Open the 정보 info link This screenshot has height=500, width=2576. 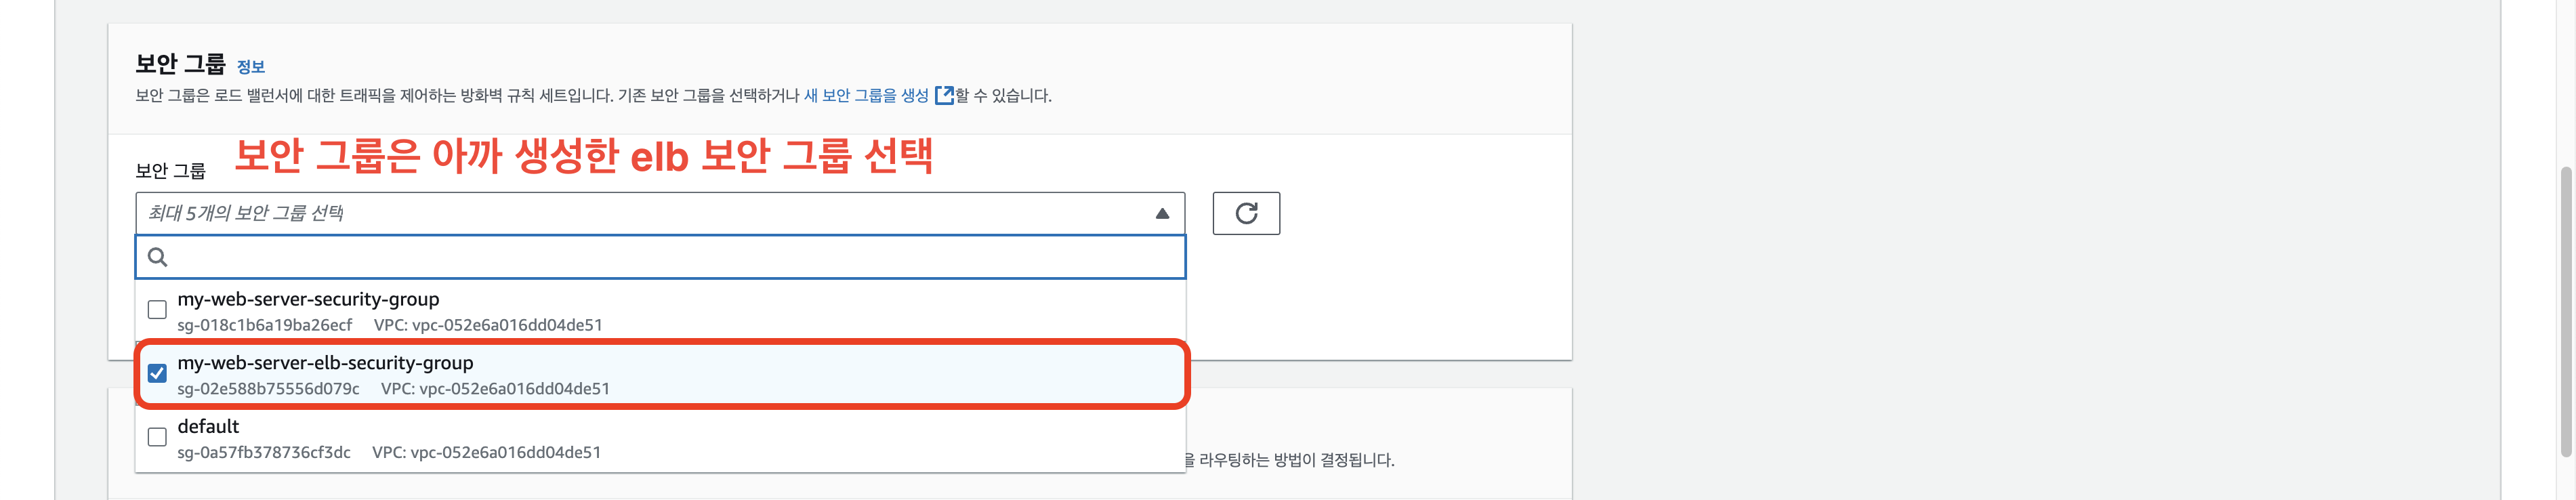point(251,67)
